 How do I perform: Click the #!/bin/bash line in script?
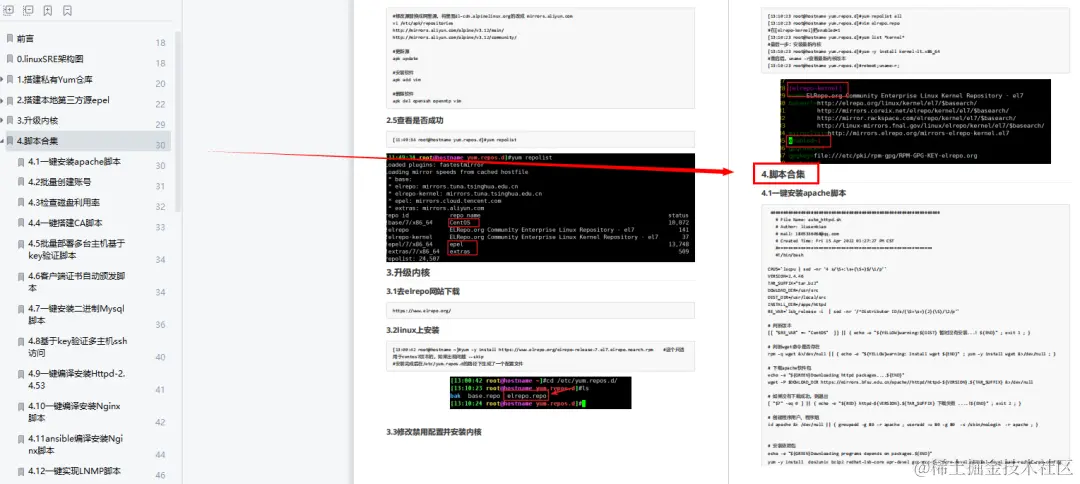tap(787, 254)
